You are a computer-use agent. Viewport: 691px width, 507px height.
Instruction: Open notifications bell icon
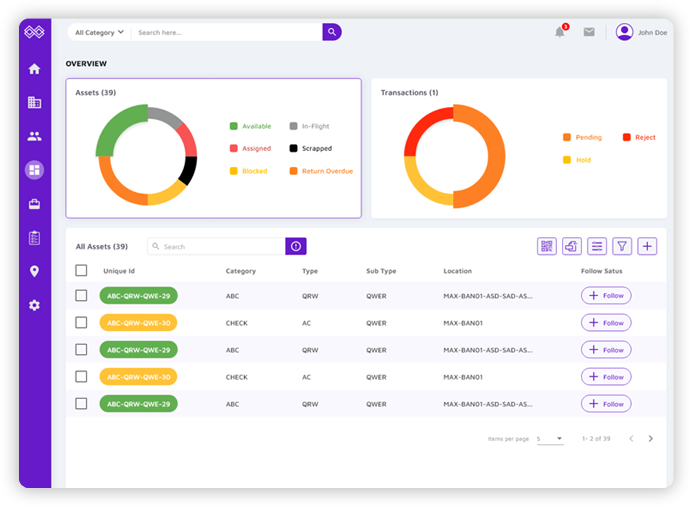click(560, 32)
